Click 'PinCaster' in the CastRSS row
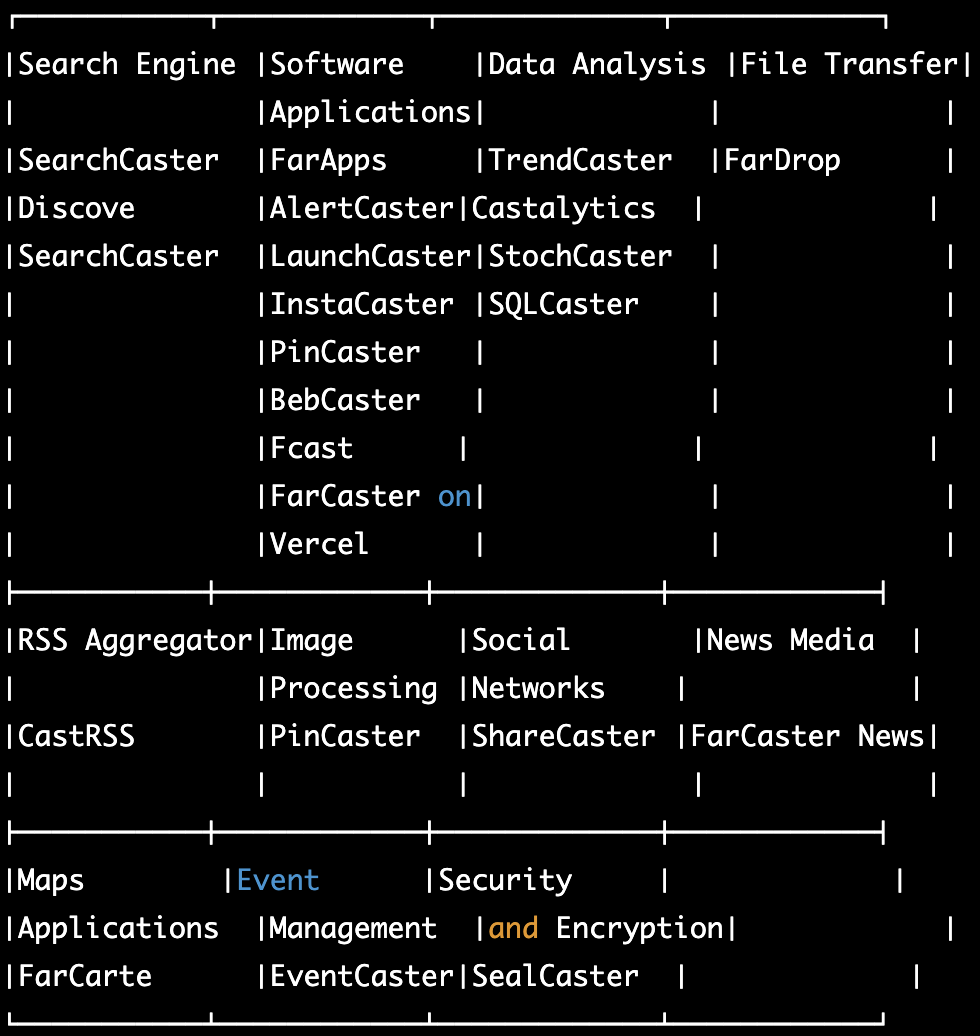Viewport: 980px width, 1036px height. (x=345, y=736)
